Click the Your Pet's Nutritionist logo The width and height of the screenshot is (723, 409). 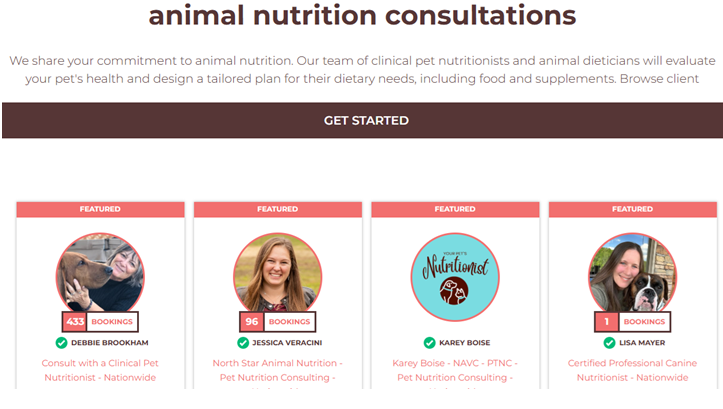[x=455, y=276]
